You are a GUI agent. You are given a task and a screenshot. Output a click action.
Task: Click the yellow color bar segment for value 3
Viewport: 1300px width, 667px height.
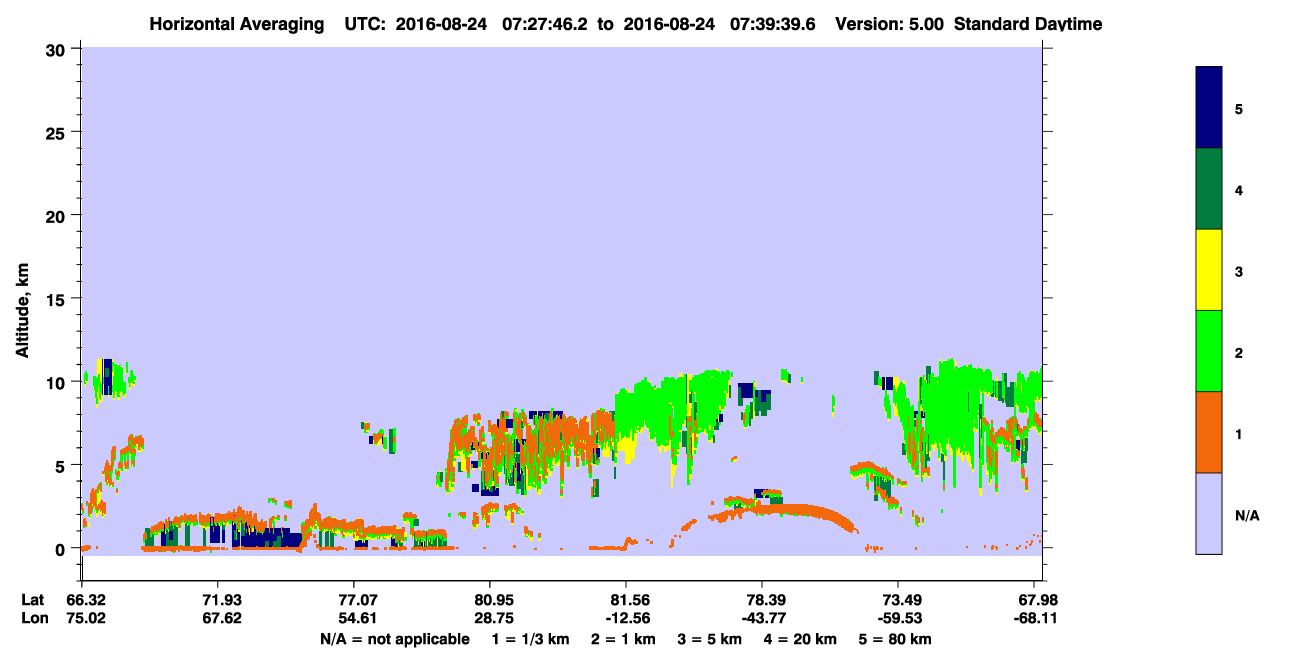tap(1208, 270)
